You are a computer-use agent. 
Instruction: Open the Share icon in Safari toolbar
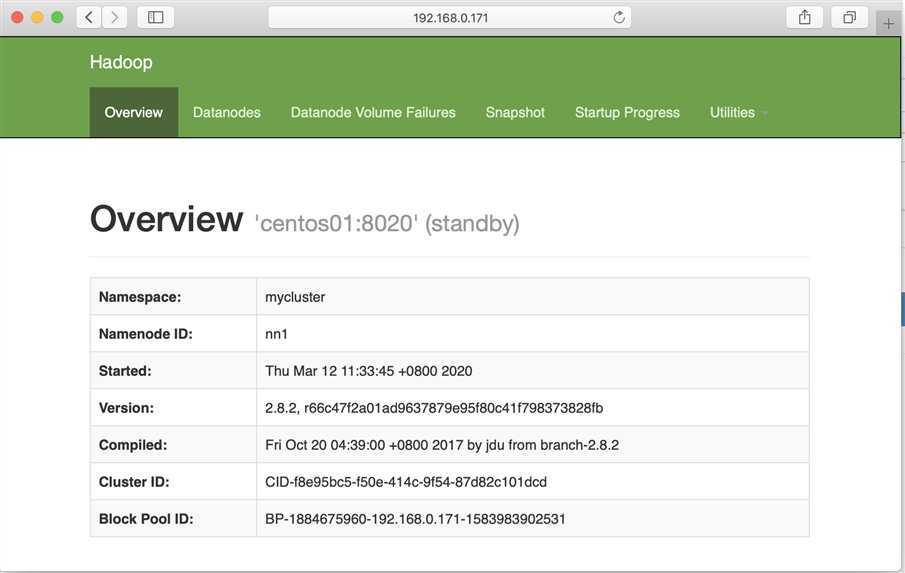click(x=805, y=17)
